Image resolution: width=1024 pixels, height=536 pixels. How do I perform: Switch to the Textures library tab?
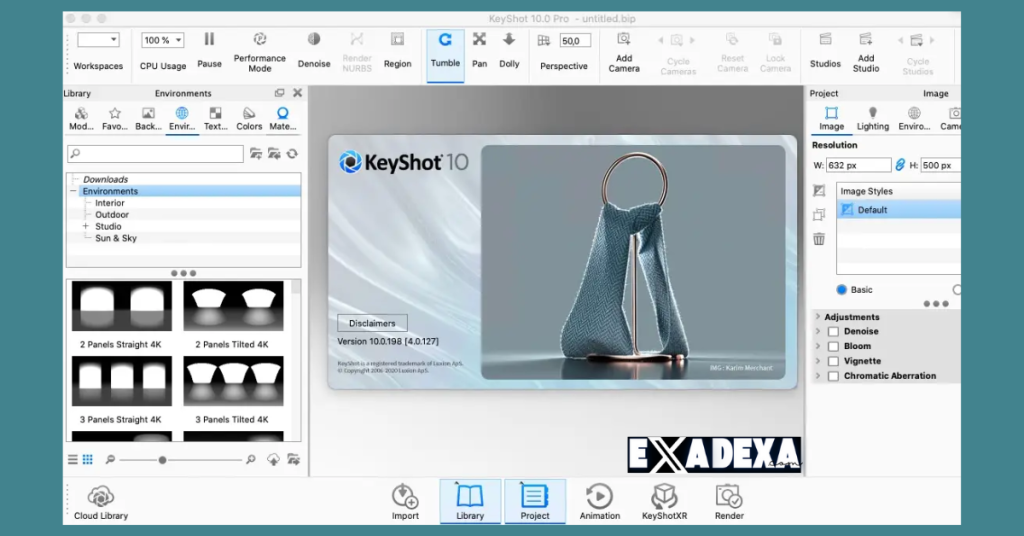(216, 119)
